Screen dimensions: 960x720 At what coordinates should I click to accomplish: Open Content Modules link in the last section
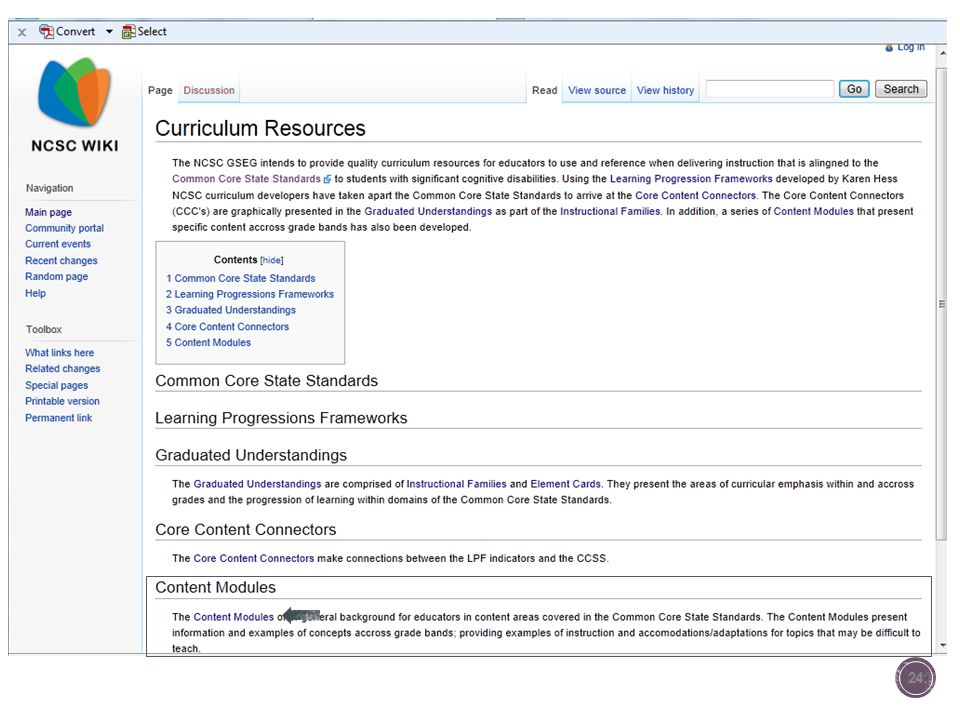pos(234,617)
